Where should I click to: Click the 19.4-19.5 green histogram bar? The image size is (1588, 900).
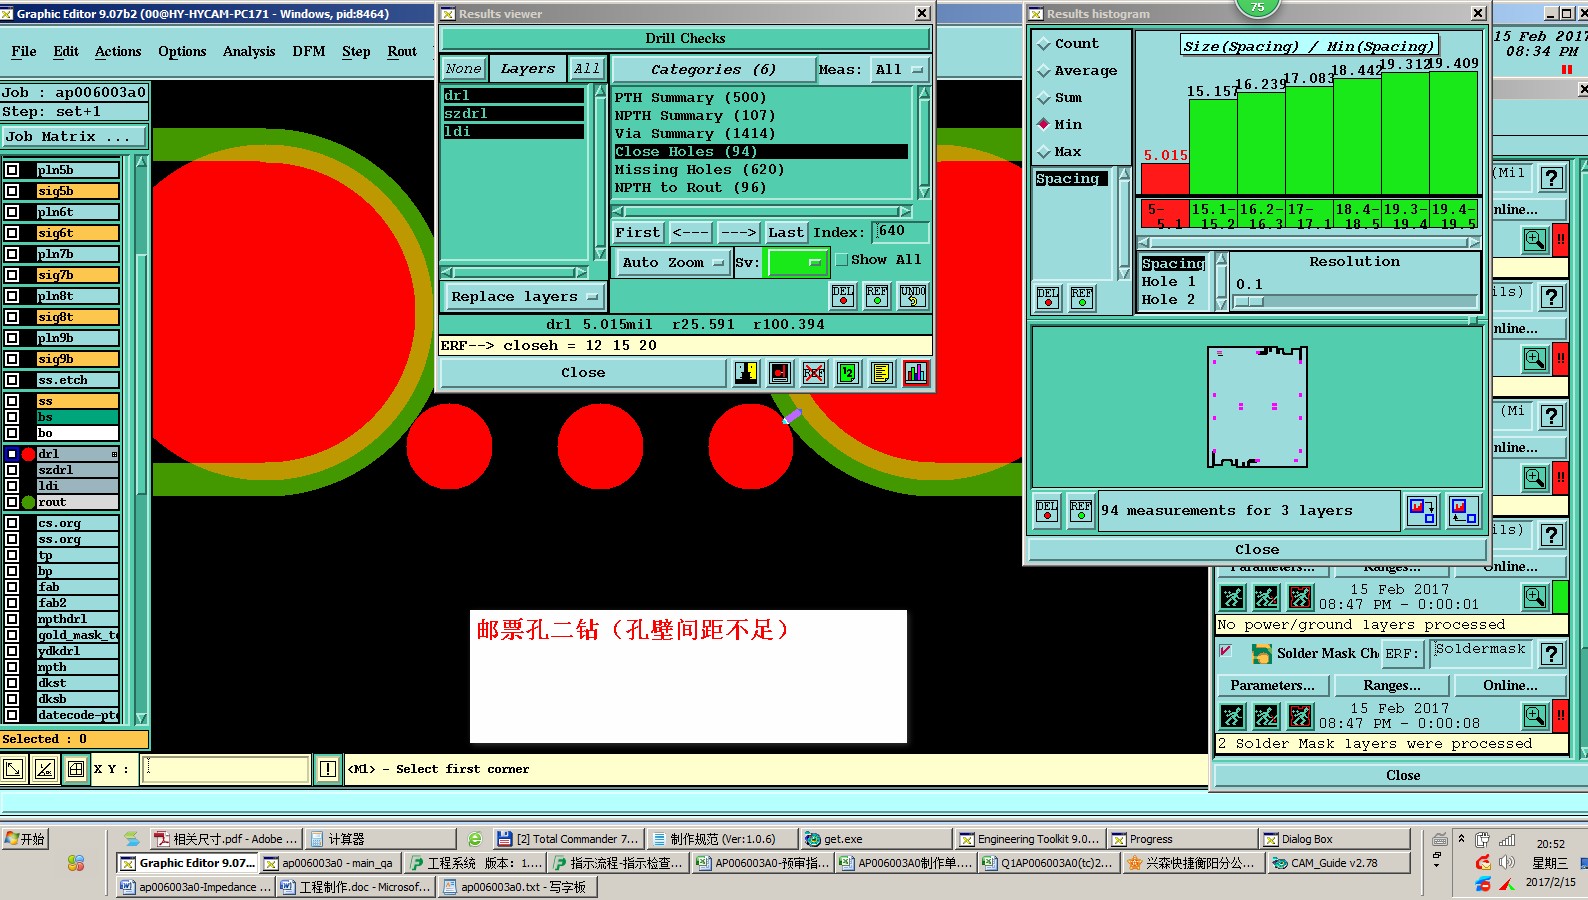(x=1454, y=133)
